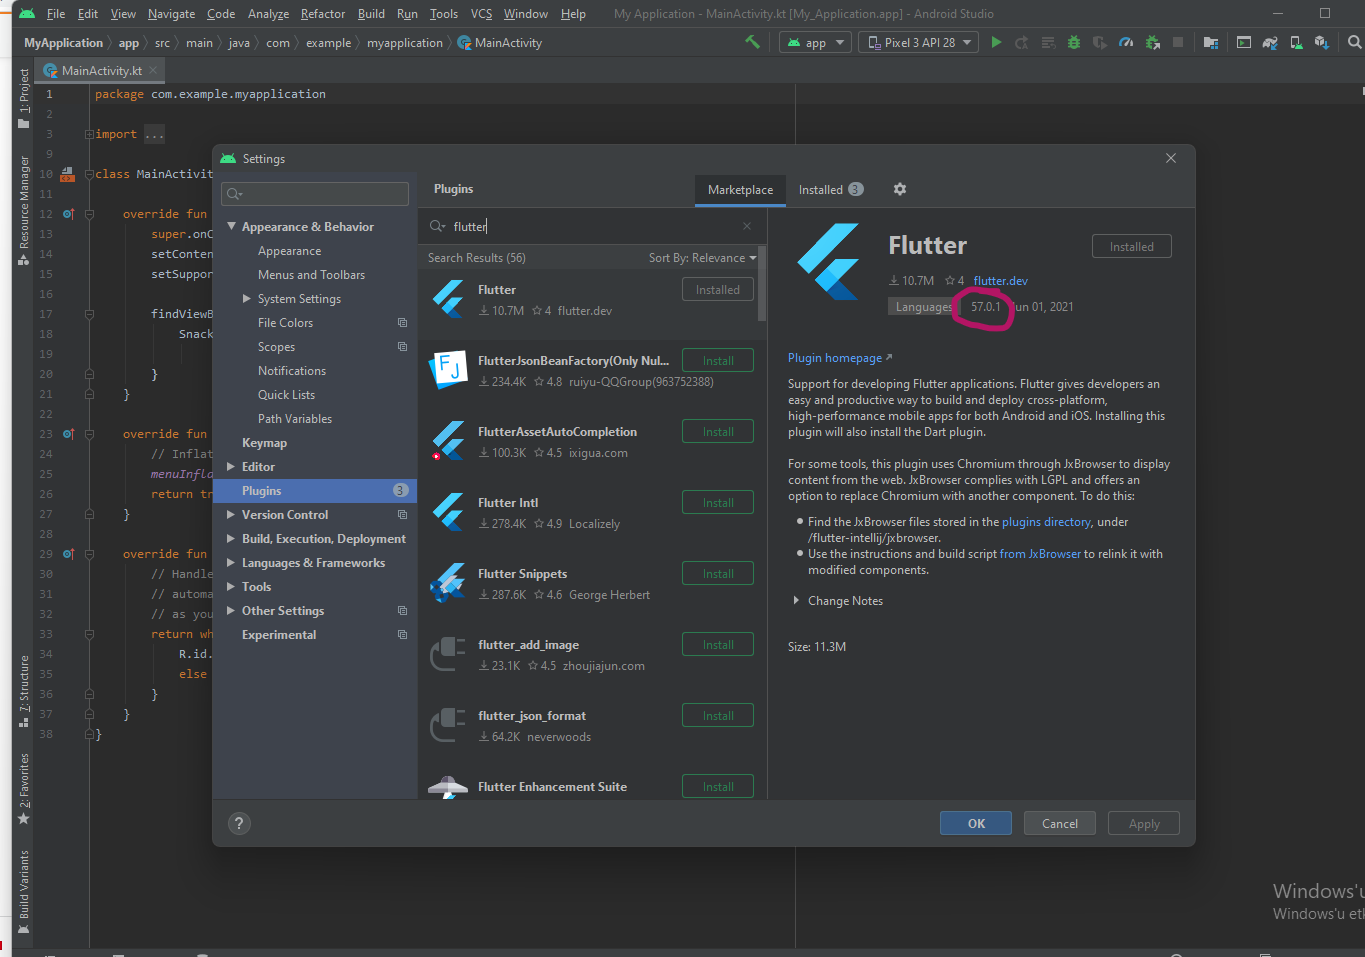Click the Run Anything toolbar icon
Image resolution: width=1365 pixels, height=957 pixels.
point(1244,42)
